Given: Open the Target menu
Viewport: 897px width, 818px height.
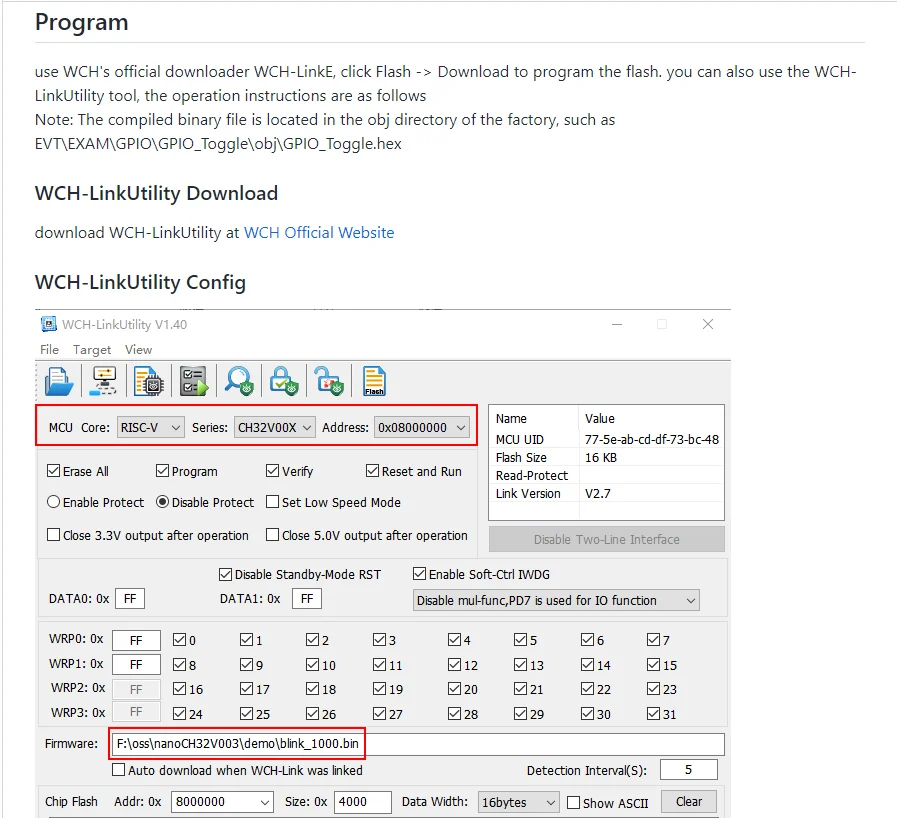Looking at the screenshot, I should 92,350.
